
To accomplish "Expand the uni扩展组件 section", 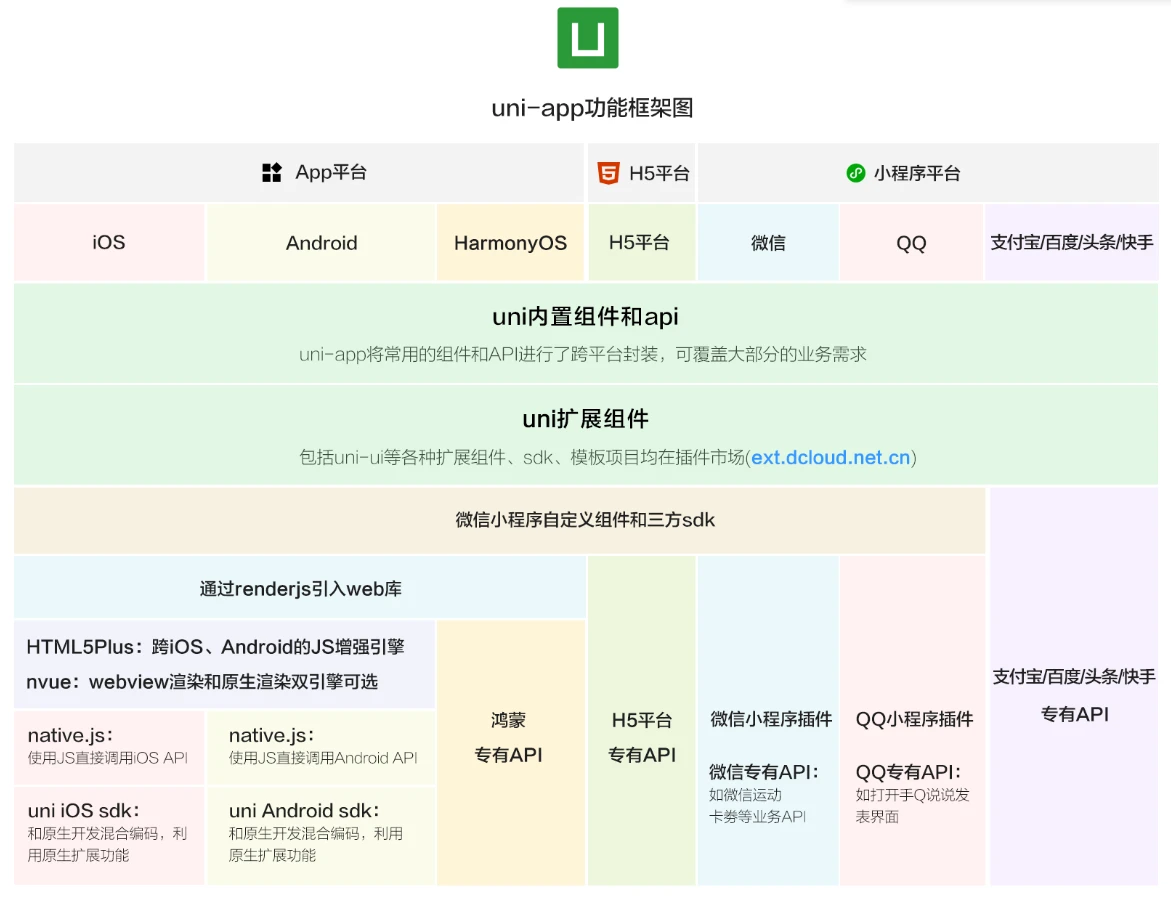I will 585,434.
